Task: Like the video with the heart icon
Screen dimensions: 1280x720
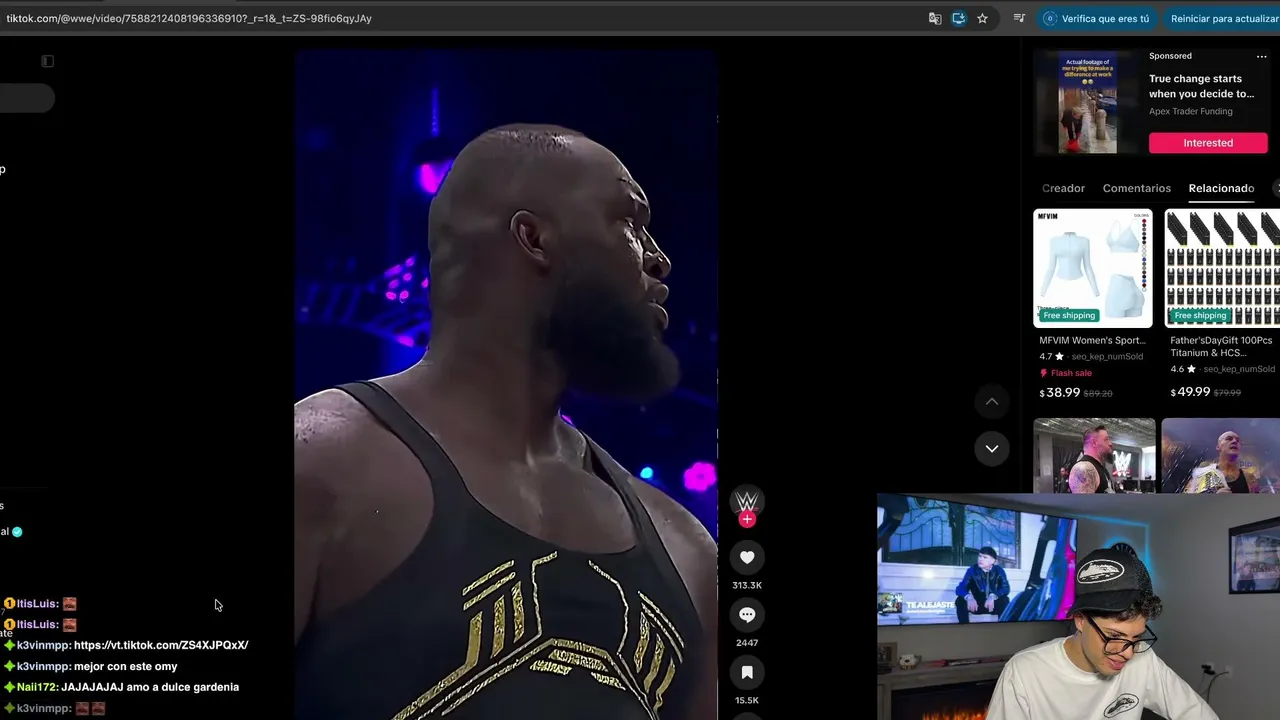Action: pyautogui.click(x=747, y=557)
